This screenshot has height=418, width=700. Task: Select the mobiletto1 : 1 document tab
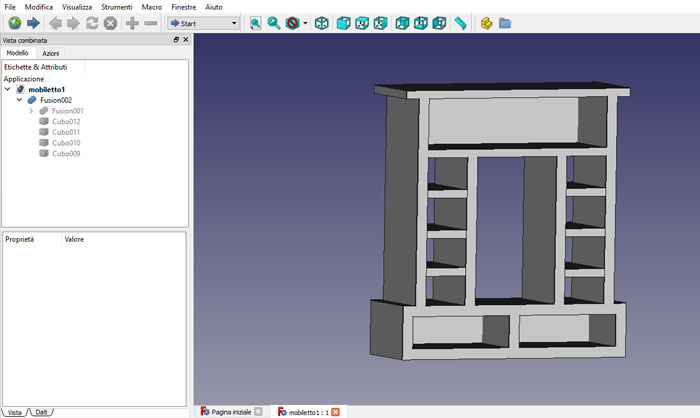point(308,412)
